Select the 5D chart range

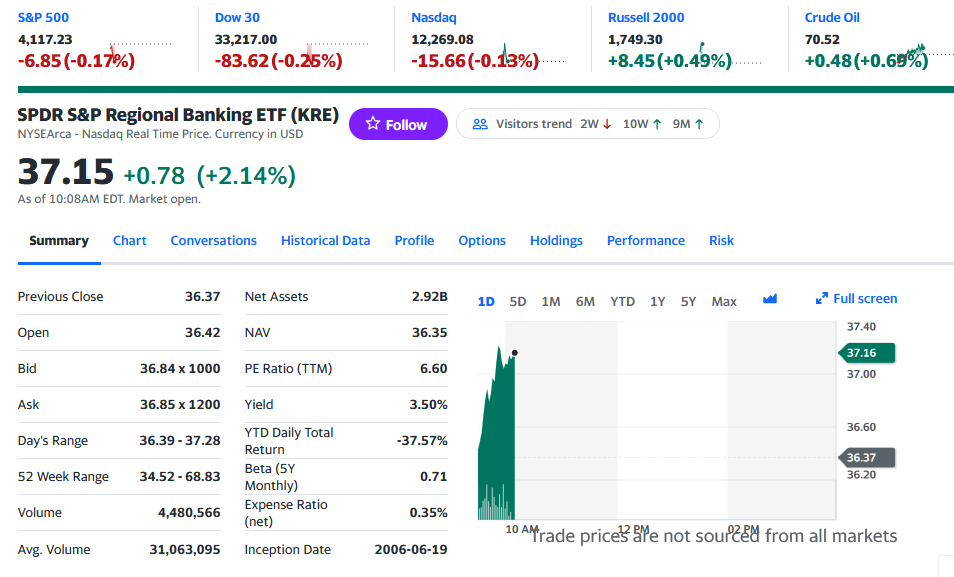click(x=518, y=301)
